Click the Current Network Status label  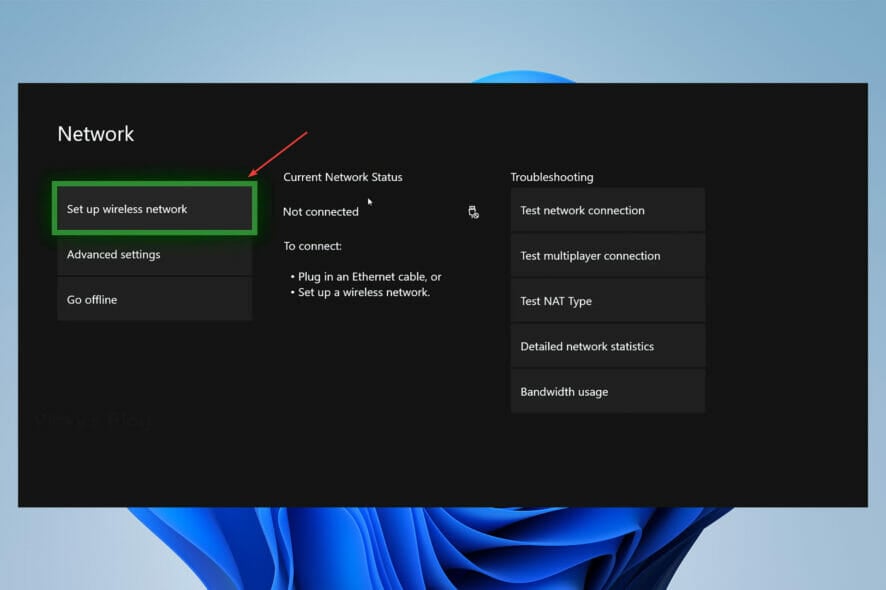[x=343, y=177]
